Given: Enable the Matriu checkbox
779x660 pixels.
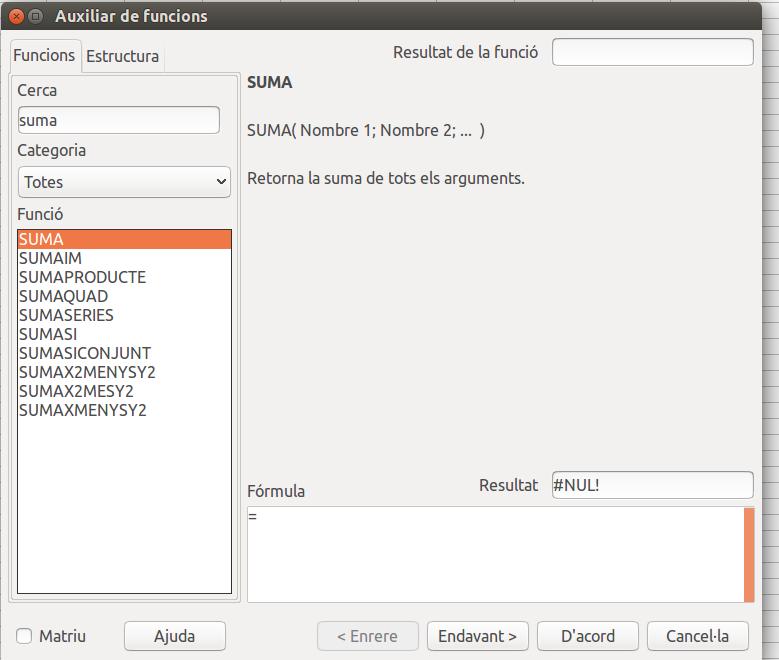Looking at the screenshot, I should coord(24,636).
